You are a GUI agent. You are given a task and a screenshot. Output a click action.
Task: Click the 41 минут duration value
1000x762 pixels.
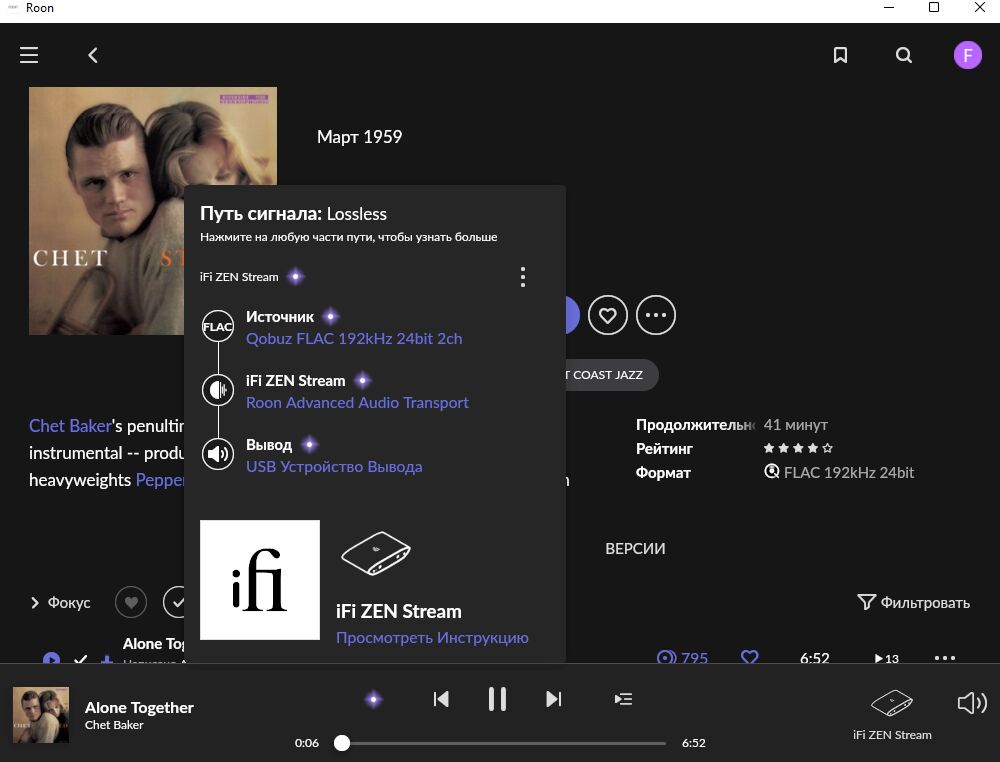coord(795,425)
